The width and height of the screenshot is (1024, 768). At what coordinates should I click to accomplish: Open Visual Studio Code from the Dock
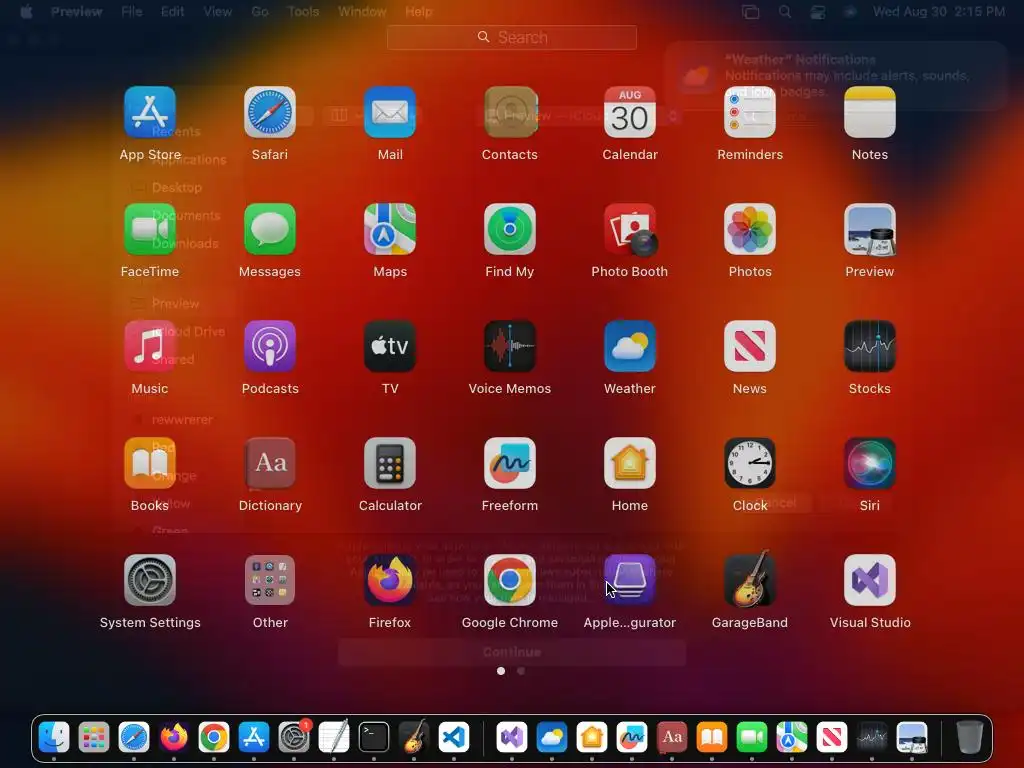[454, 737]
